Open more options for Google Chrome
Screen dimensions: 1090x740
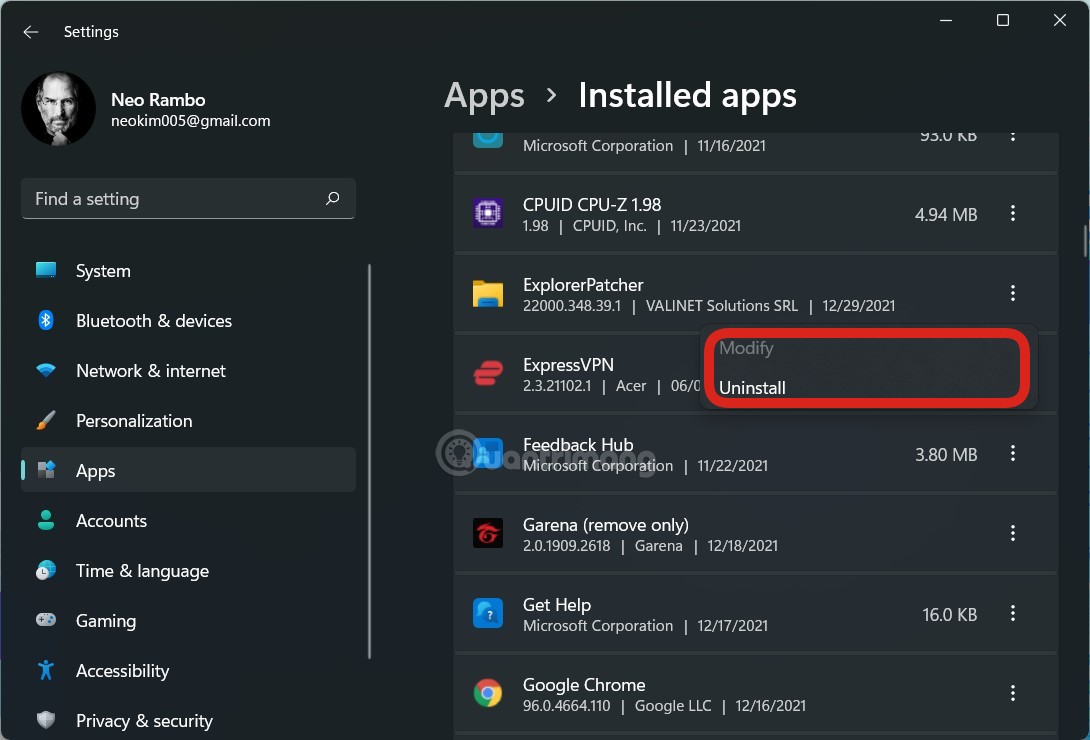tap(1012, 692)
